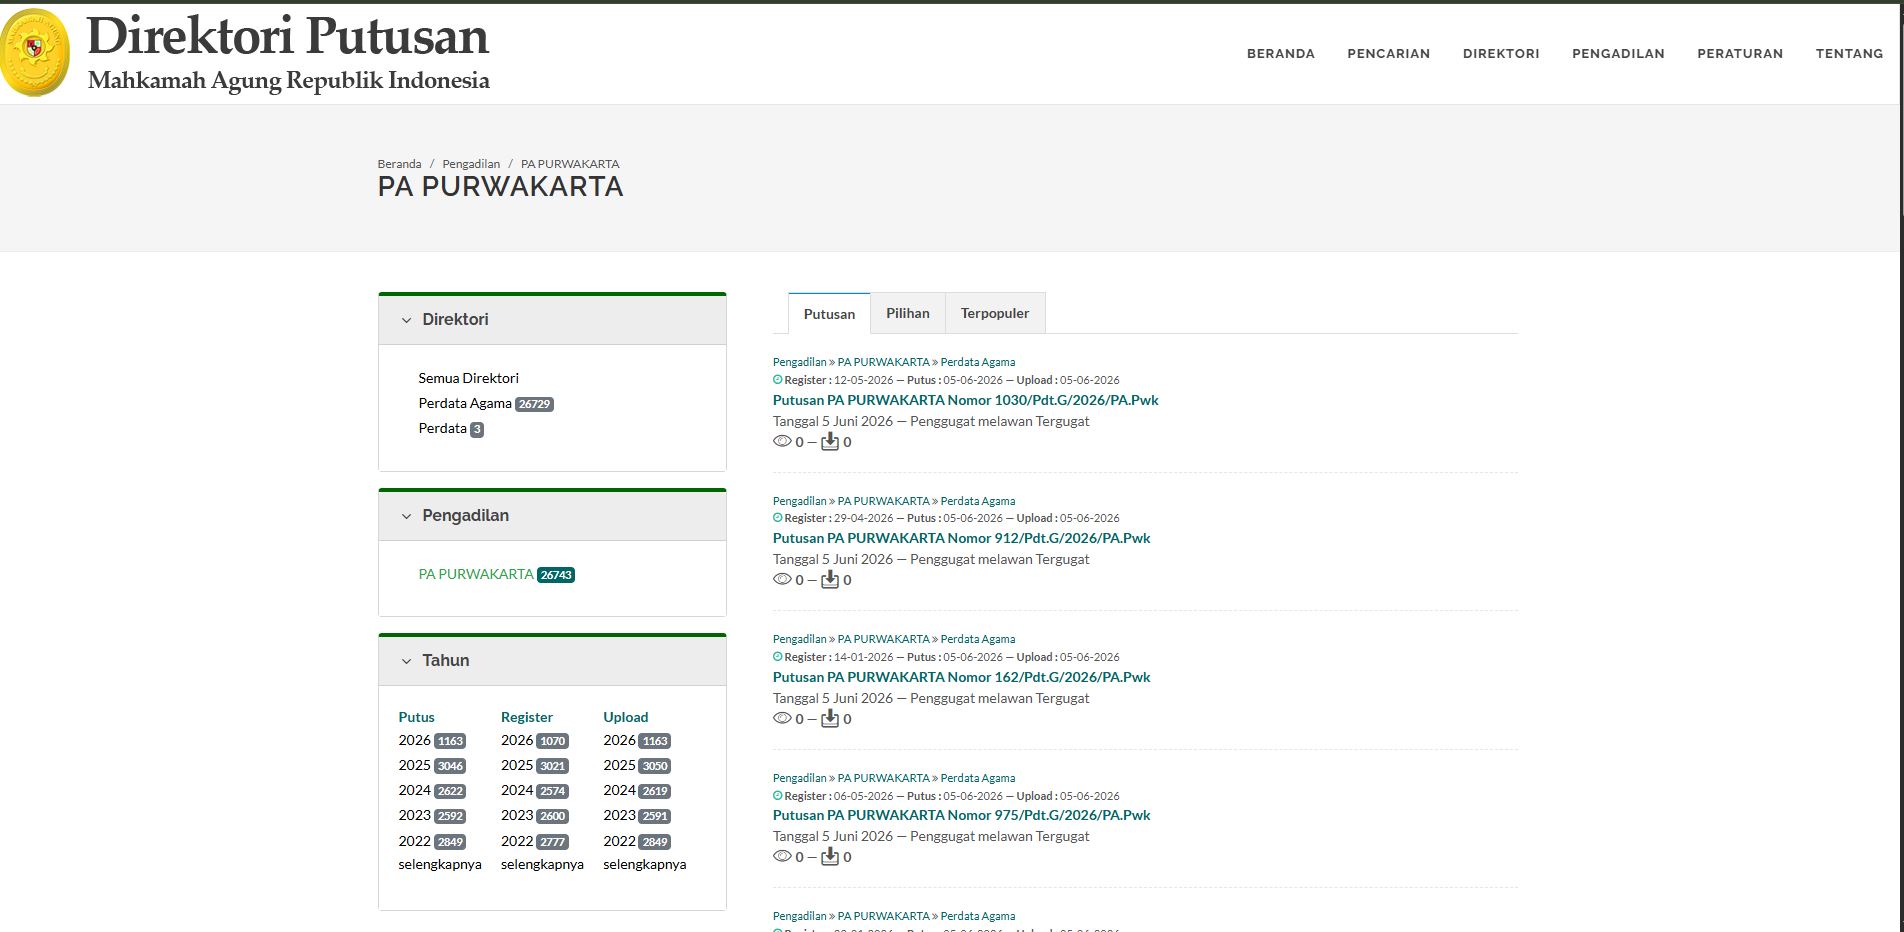Collapse the Direktori panel chevron
The width and height of the screenshot is (1904, 932).
pyautogui.click(x=406, y=320)
